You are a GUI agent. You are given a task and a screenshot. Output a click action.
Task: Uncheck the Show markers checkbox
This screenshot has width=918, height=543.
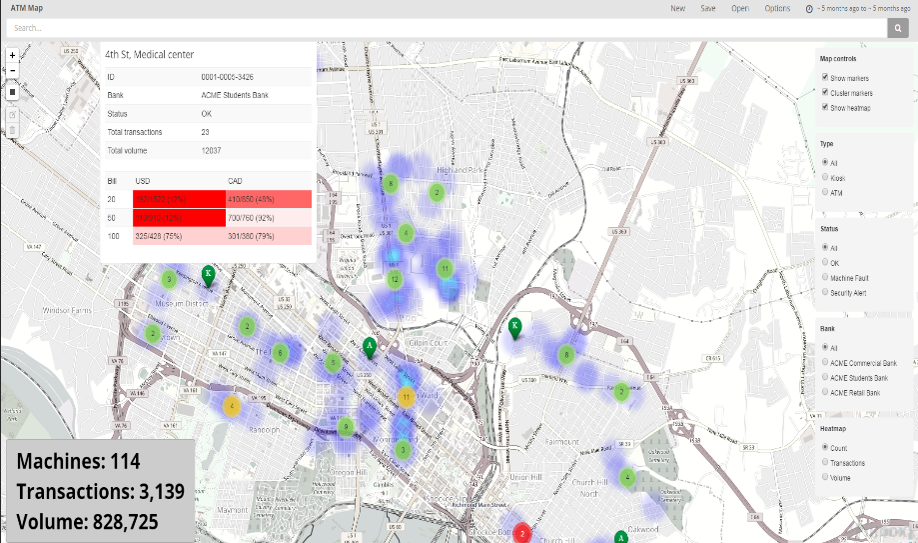click(x=825, y=77)
